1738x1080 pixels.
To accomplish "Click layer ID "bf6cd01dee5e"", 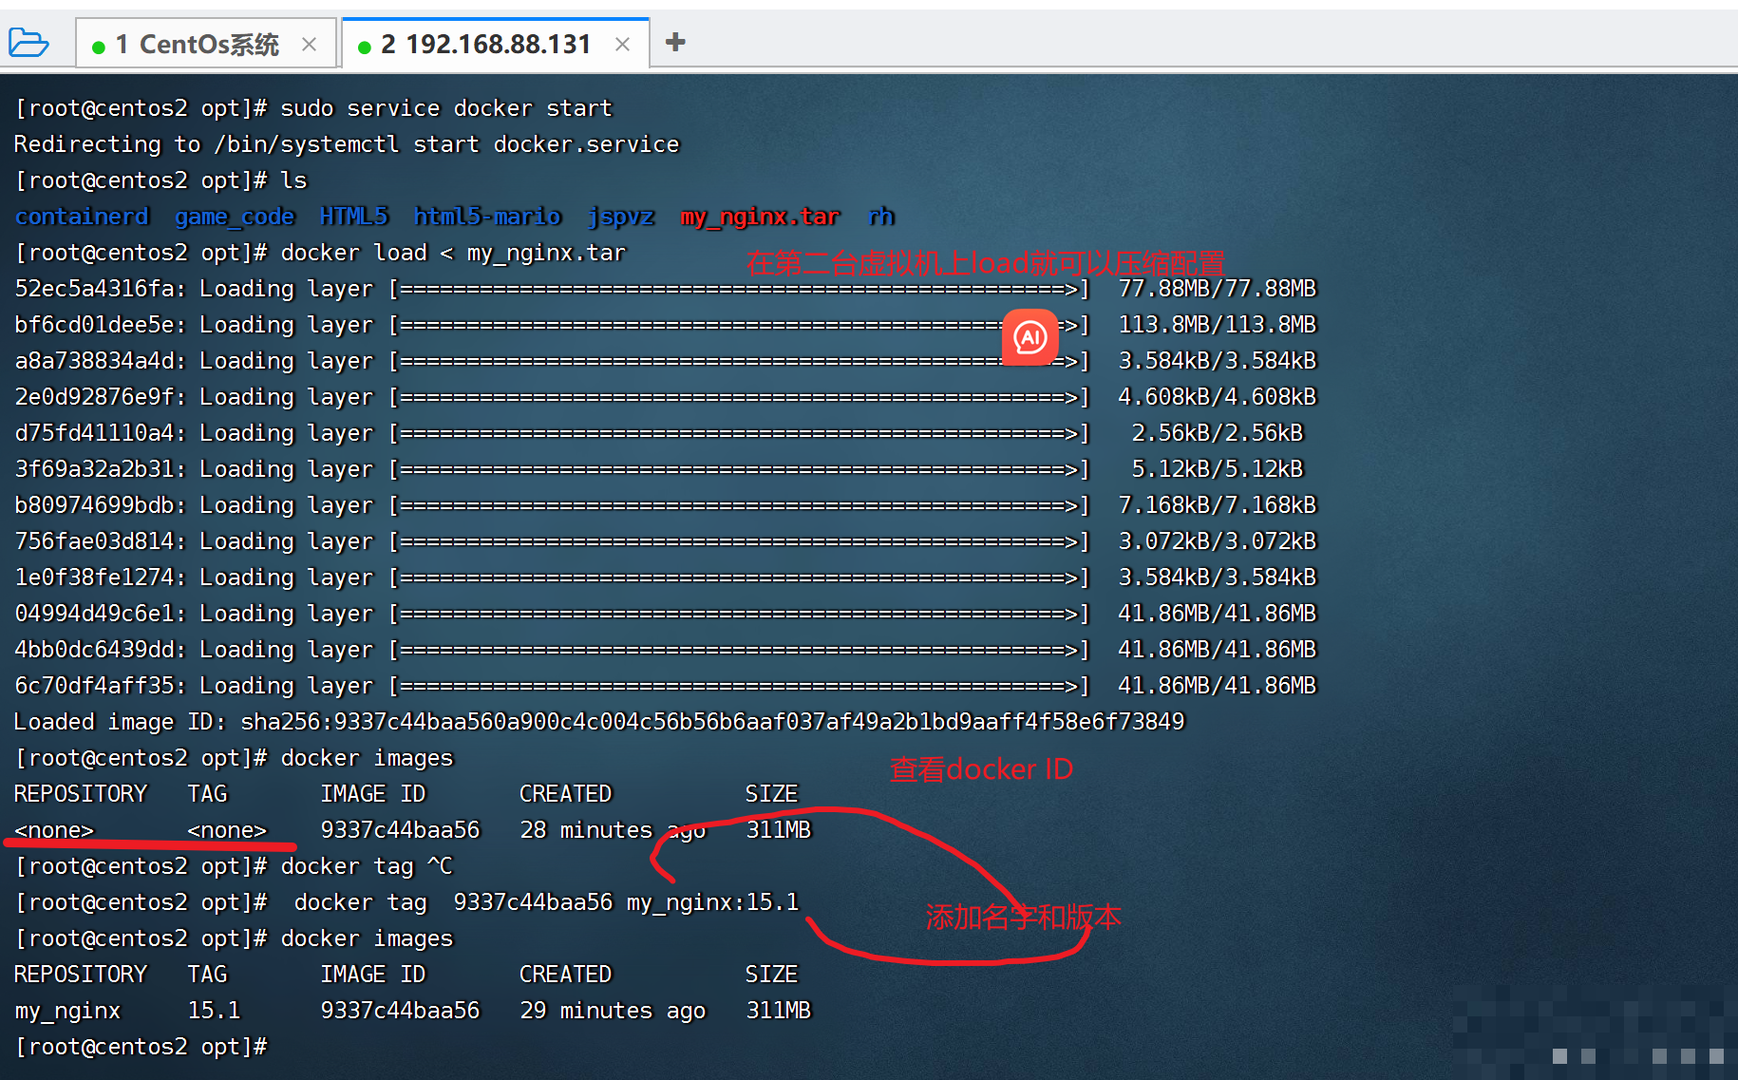I will point(94,324).
